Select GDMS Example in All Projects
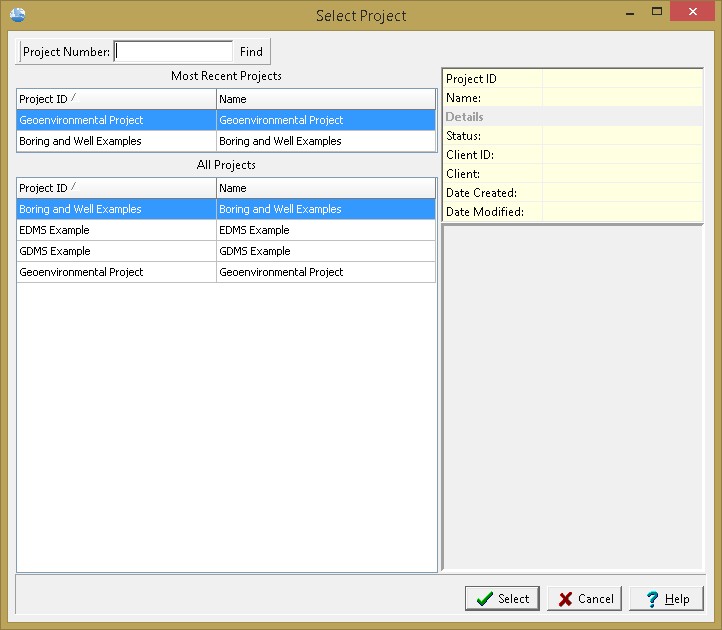This screenshot has width=722, height=630. coord(116,251)
